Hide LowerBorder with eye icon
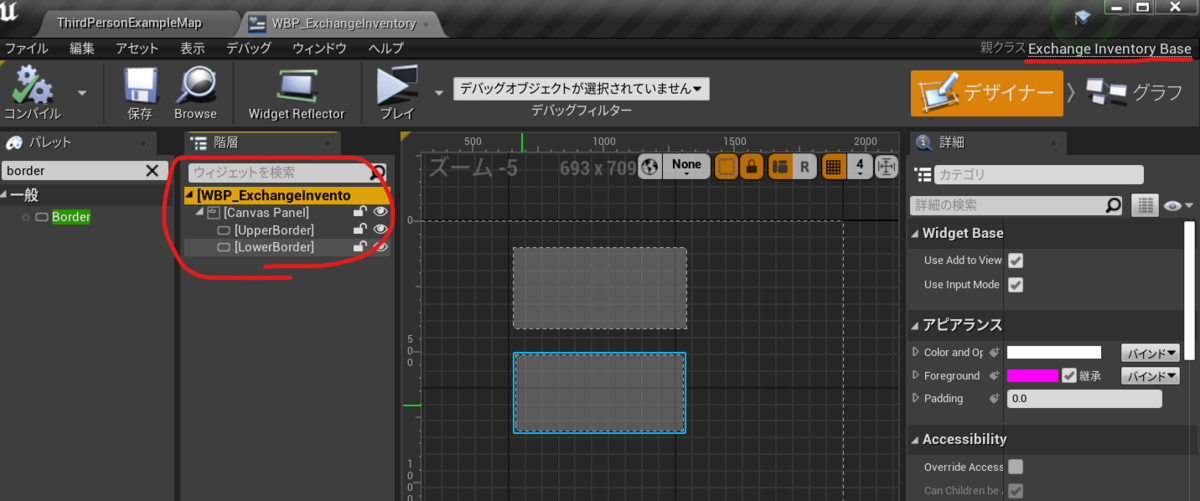This screenshot has height=501, width=1200. 380,247
